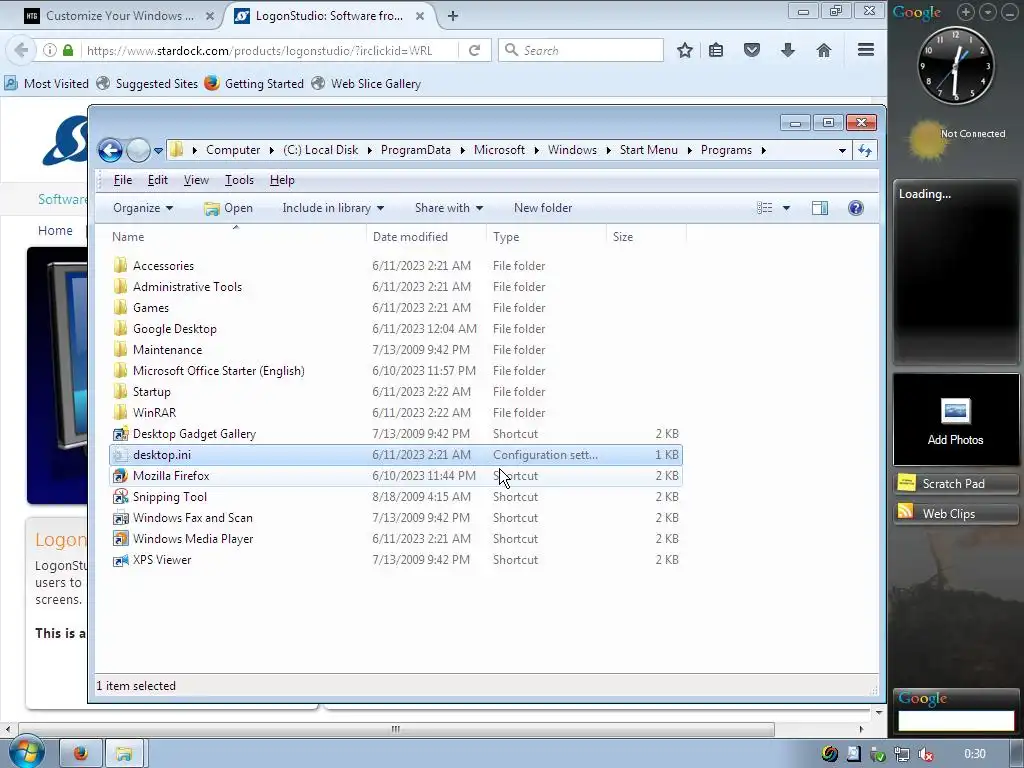Screen dimensions: 1024x768
Task: Open the Firefox downloads arrow icon
Action: (788, 50)
